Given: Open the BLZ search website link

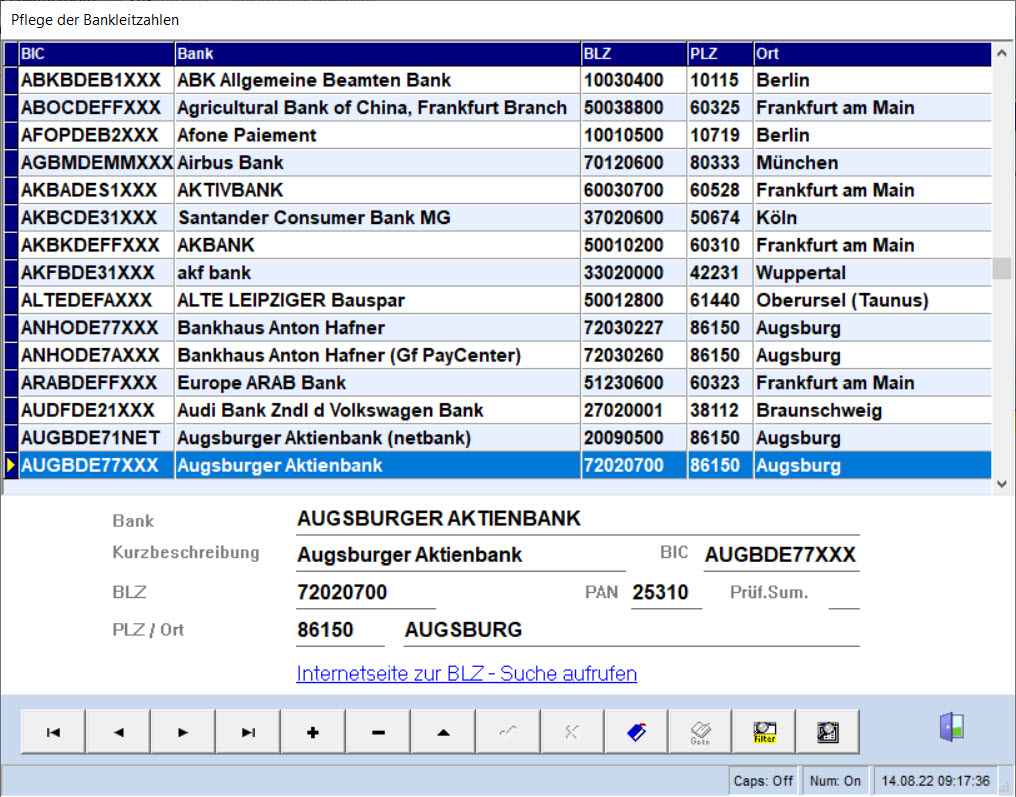Looking at the screenshot, I should click(x=466, y=674).
